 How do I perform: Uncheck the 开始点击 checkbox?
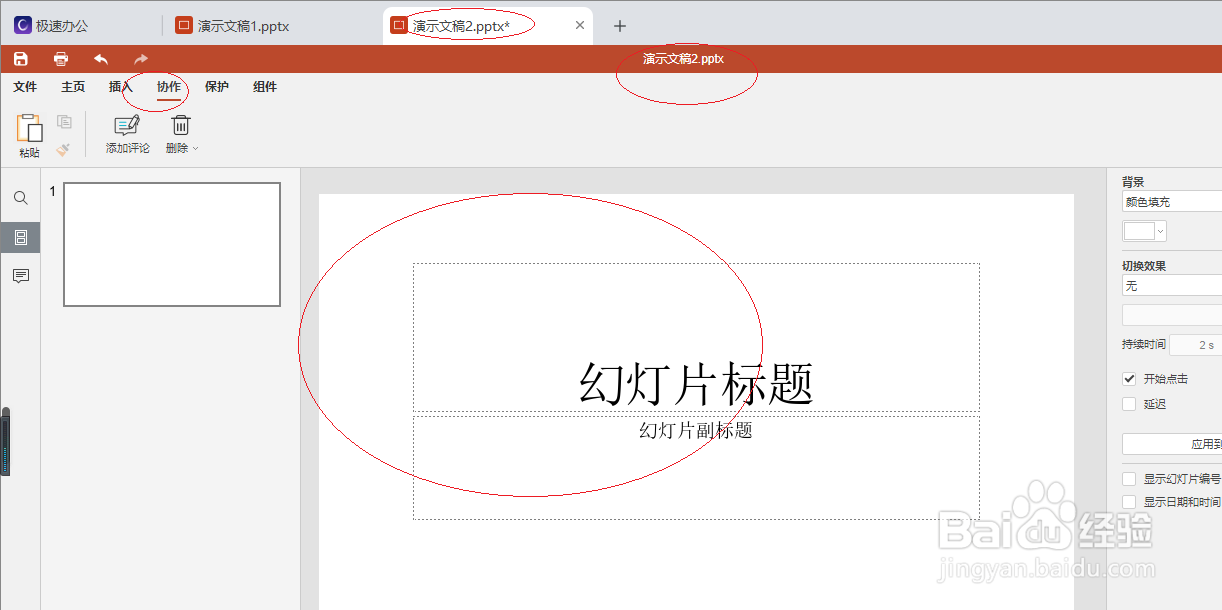pyautogui.click(x=1129, y=378)
